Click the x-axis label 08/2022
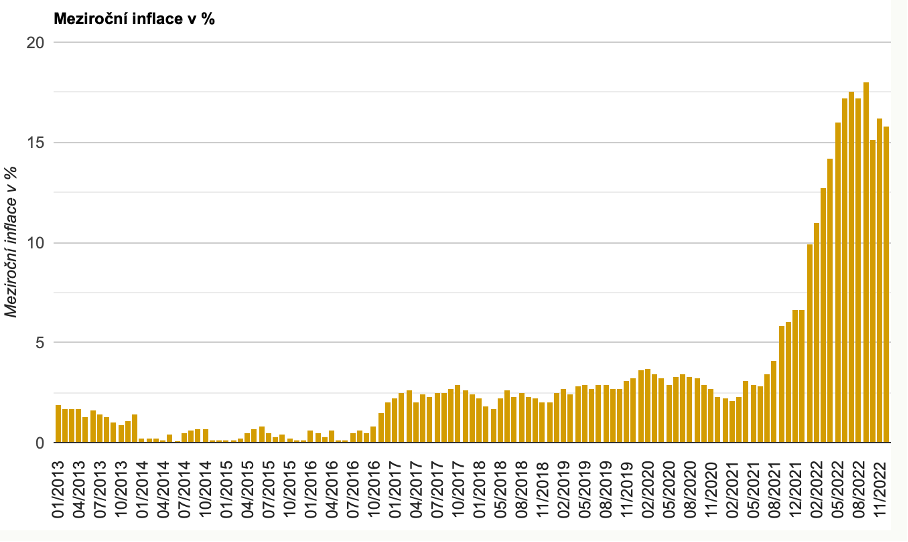The height and width of the screenshot is (542, 908). (x=857, y=487)
